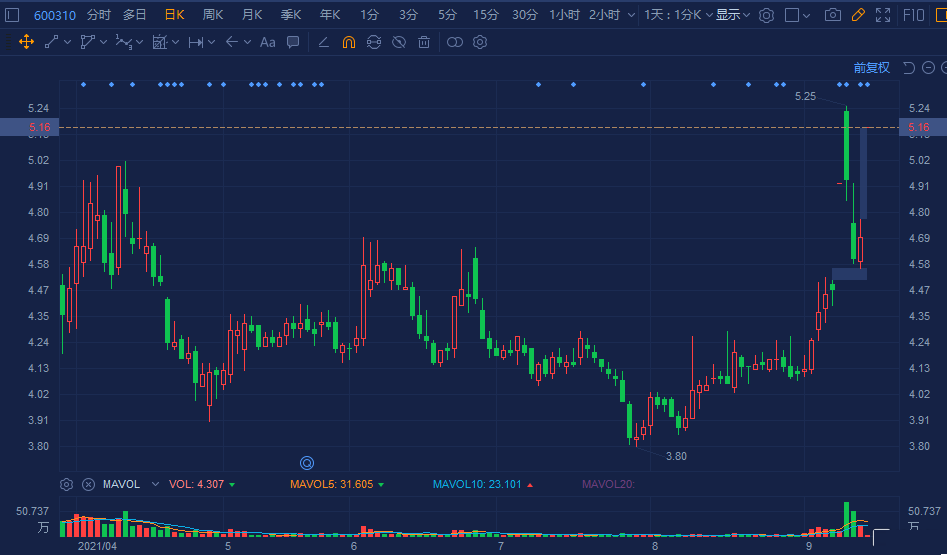The width and height of the screenshot is (947, 555).
Task: Select the comment bubble annotation tool
Action: [293, 42]
